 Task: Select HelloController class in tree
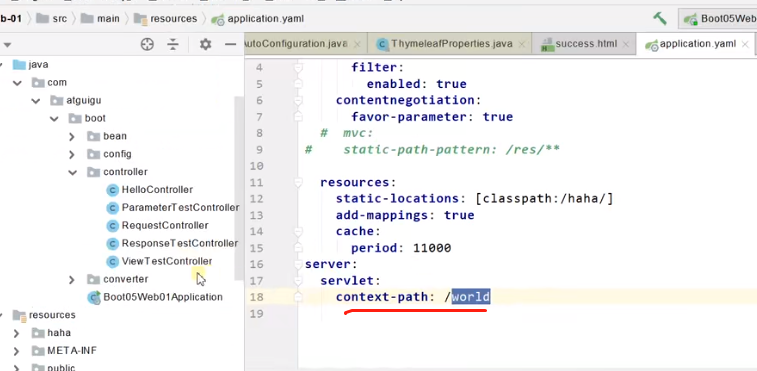pyautogui.click(x=157, y=190)
